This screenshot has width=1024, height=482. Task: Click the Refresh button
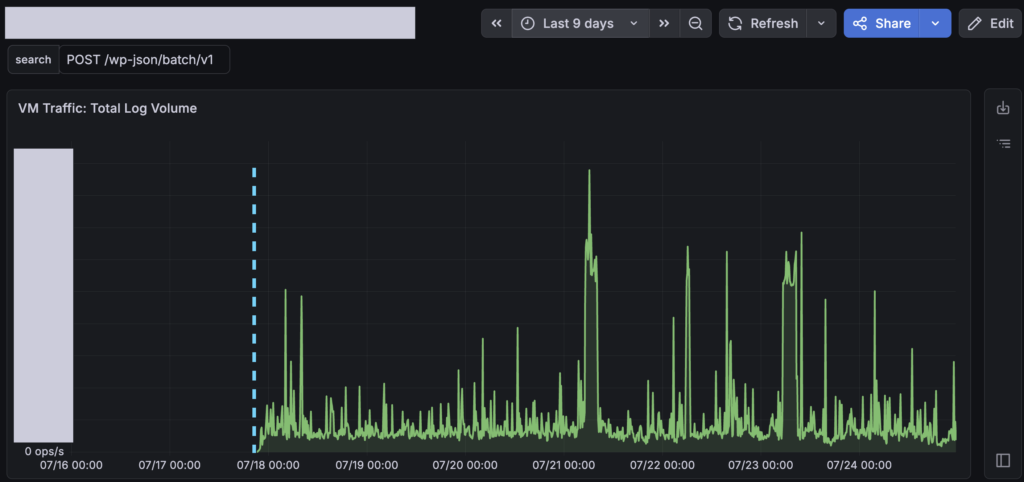(x=763, y=24)
